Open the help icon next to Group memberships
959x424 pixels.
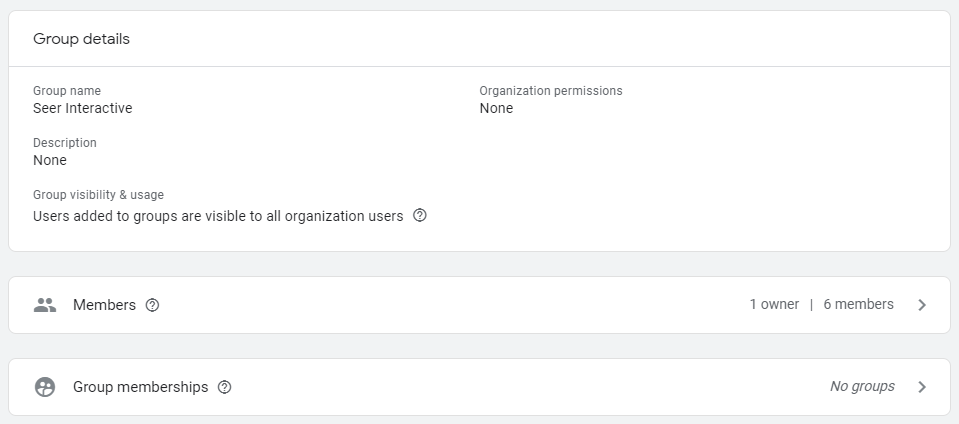pyautogui.click(x=224, y=387)
